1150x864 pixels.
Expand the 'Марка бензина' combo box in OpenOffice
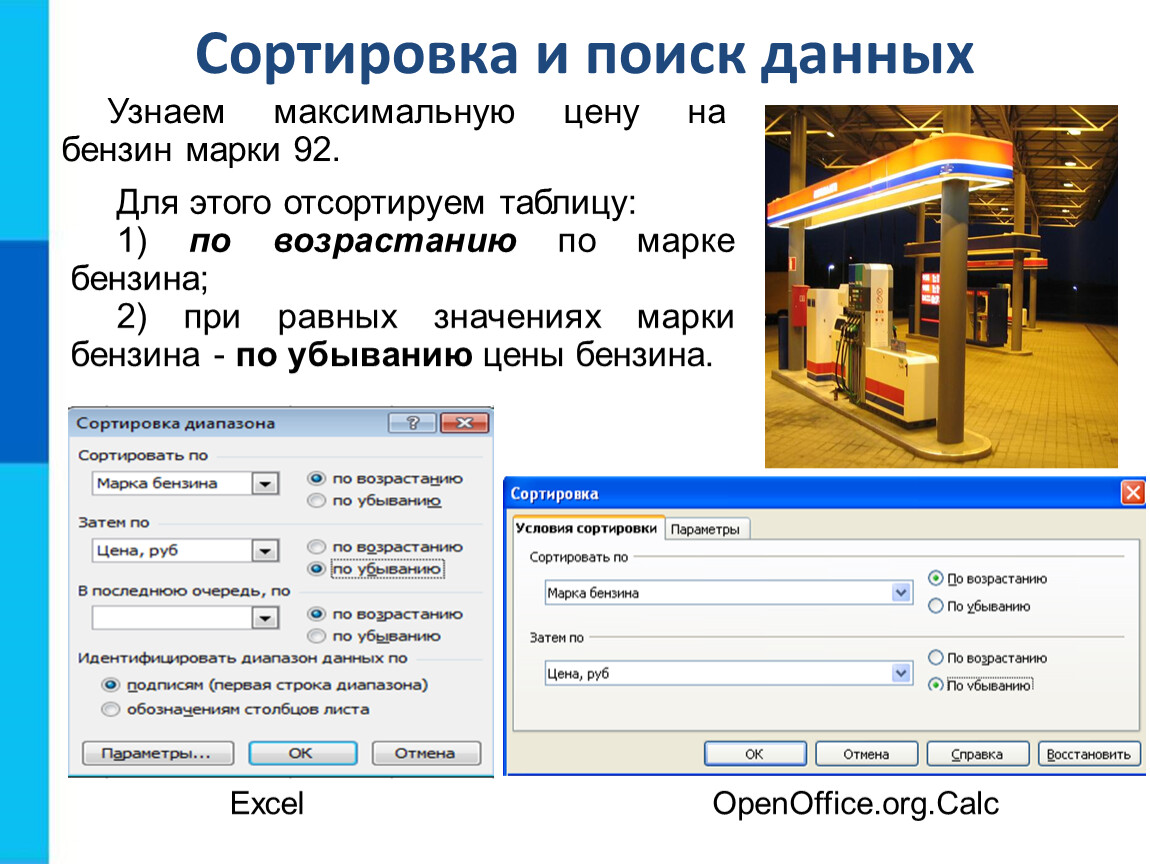[901, 593]
